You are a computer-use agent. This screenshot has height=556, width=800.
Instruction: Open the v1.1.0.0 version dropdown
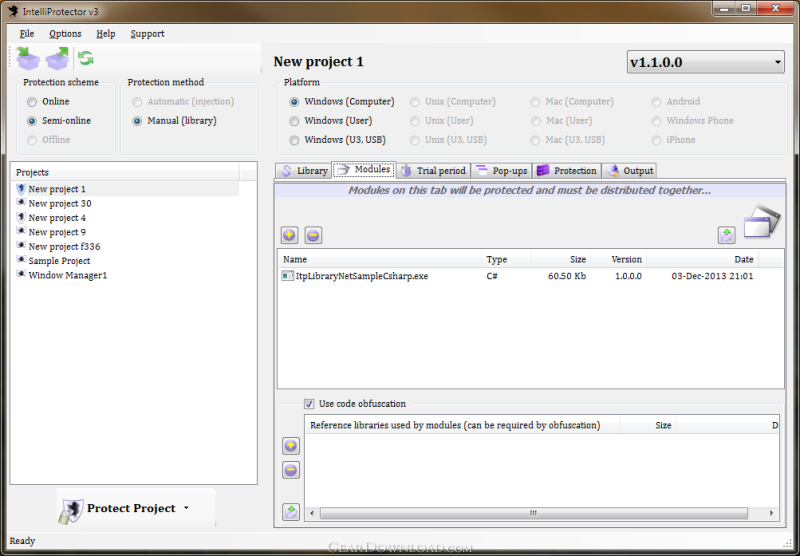[706, 62]
